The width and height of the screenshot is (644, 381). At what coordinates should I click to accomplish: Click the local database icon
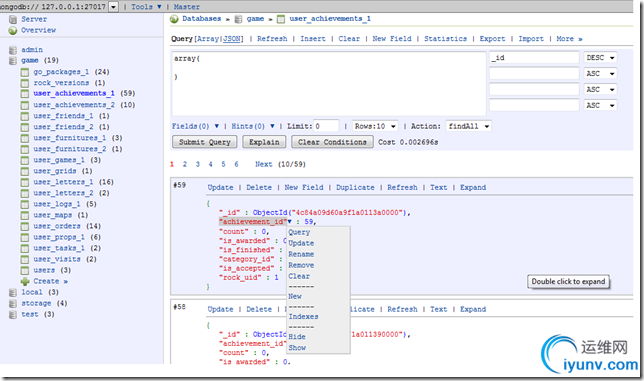click(13, 292)
